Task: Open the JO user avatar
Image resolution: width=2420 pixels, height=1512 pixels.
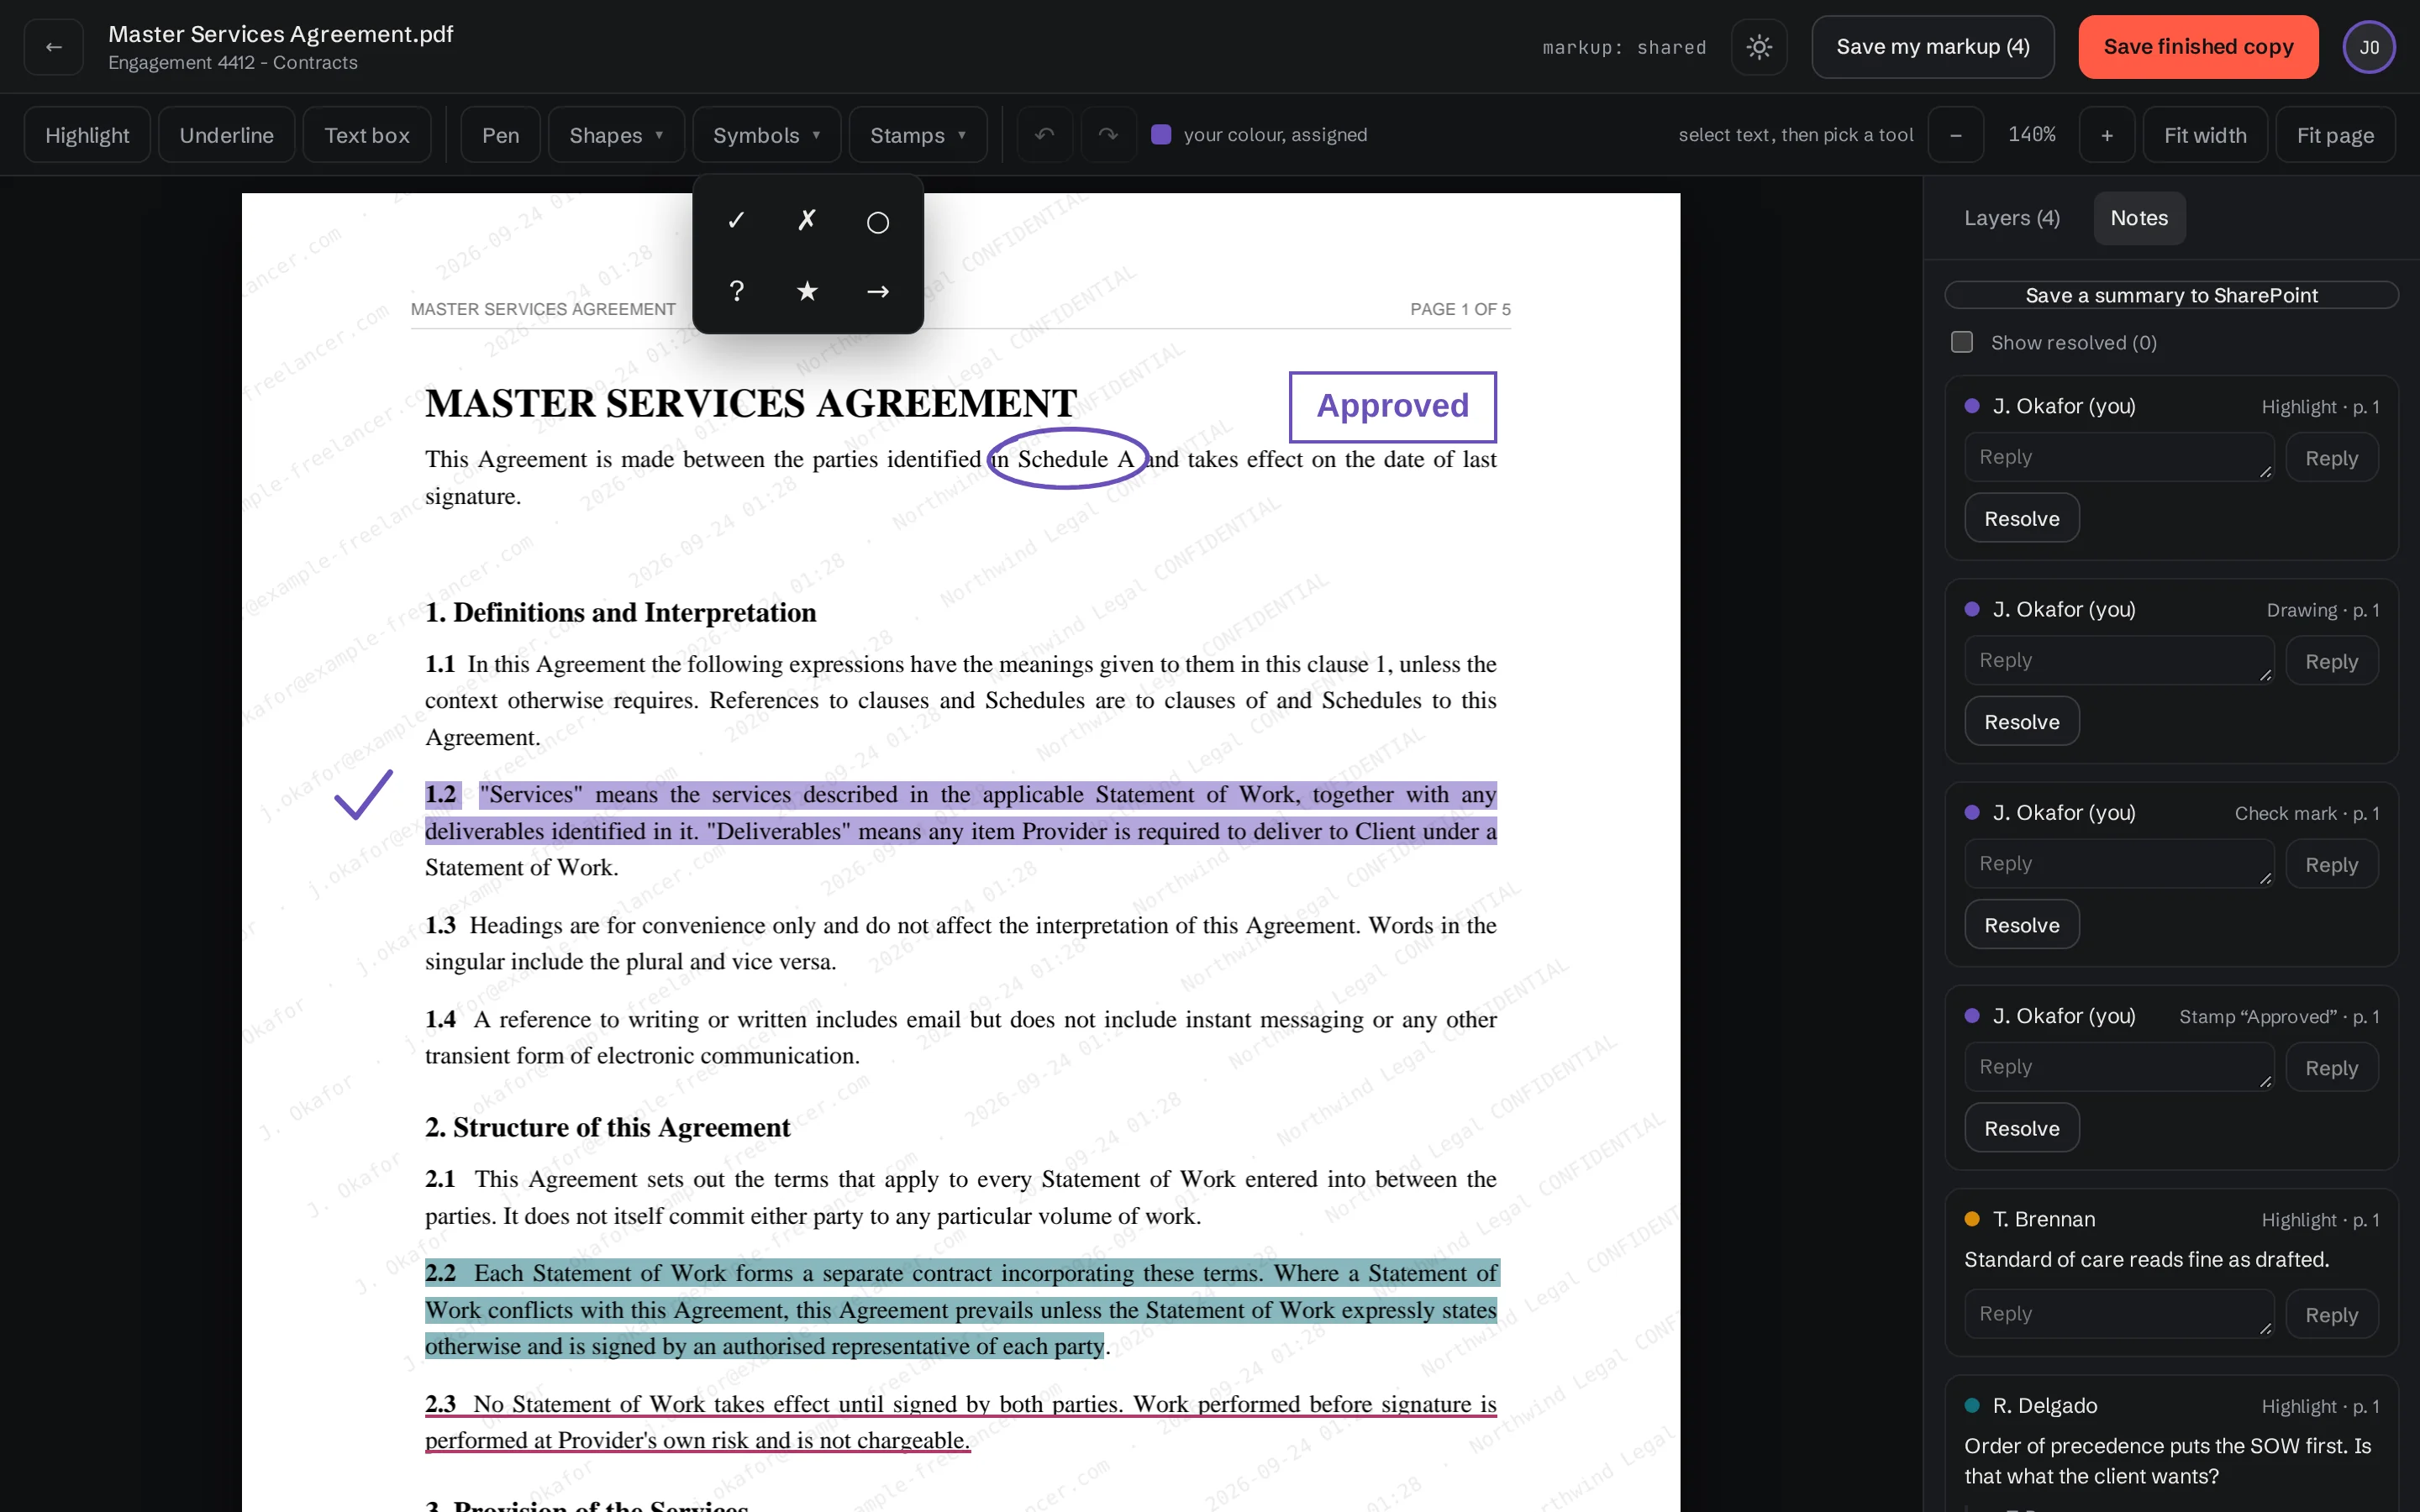Action: click(x=2369, y=47)
